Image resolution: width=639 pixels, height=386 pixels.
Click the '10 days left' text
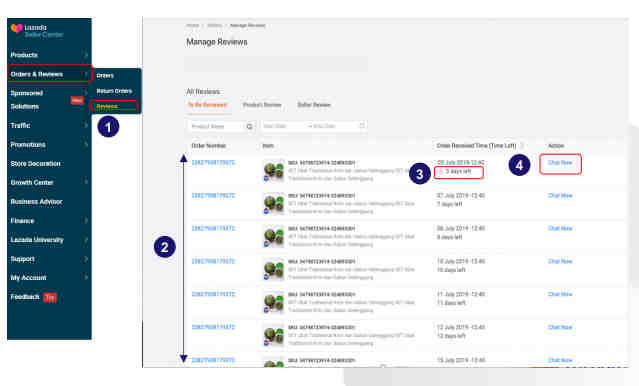point(451,270)
